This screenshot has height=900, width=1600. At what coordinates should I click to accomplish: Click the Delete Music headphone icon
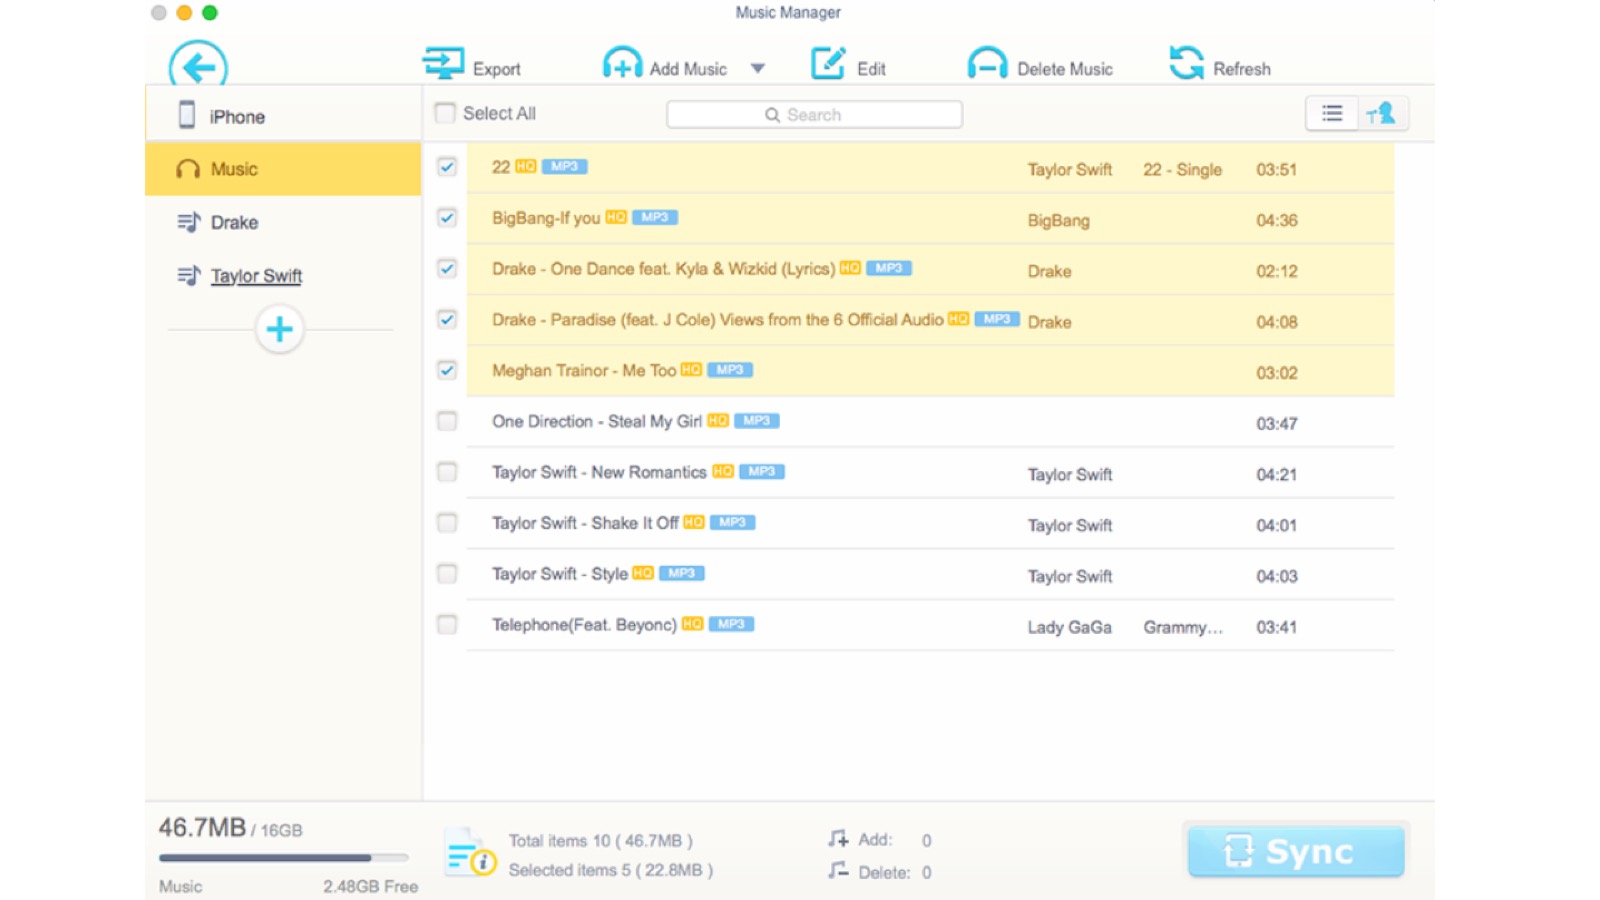987,63
